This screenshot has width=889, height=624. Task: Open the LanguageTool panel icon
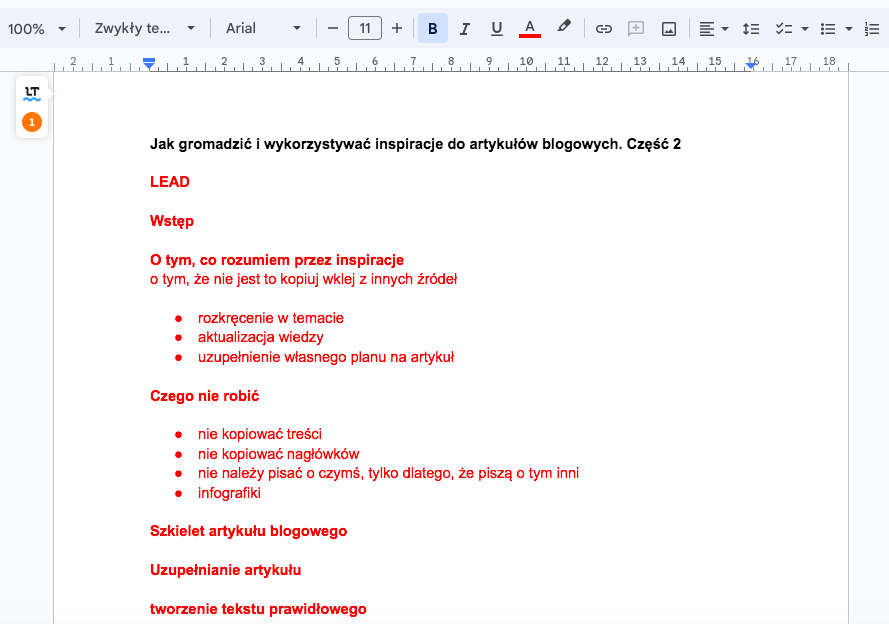[x=32, y=94]
